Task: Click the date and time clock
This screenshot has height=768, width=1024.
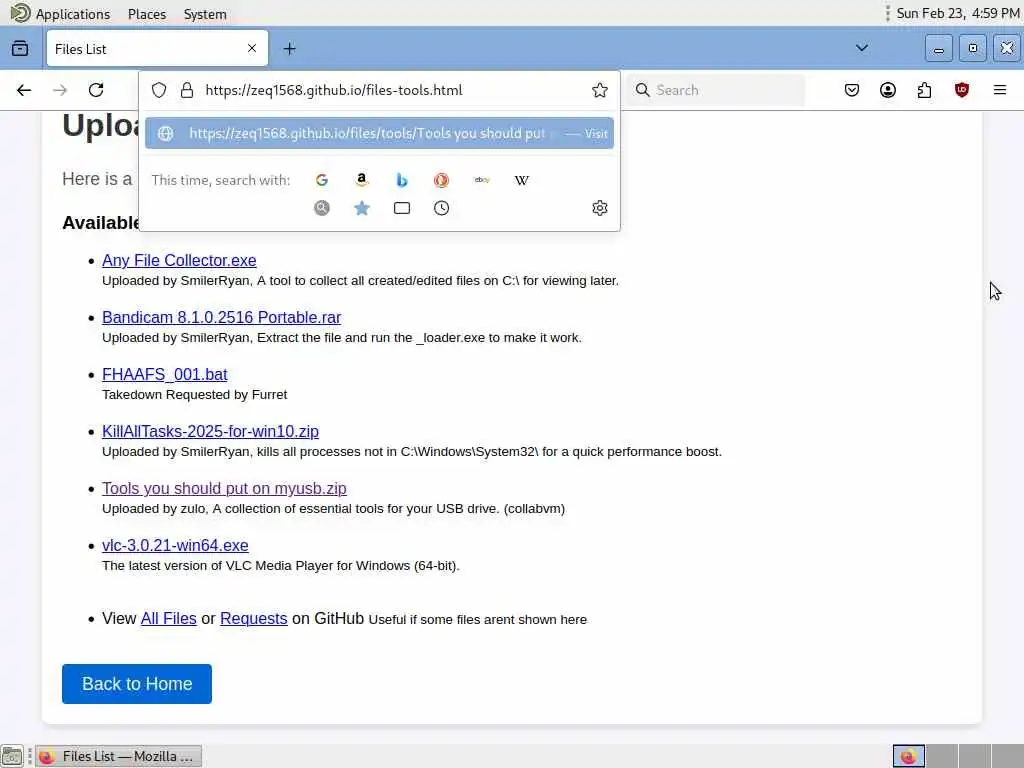Action: coord(957,13)
